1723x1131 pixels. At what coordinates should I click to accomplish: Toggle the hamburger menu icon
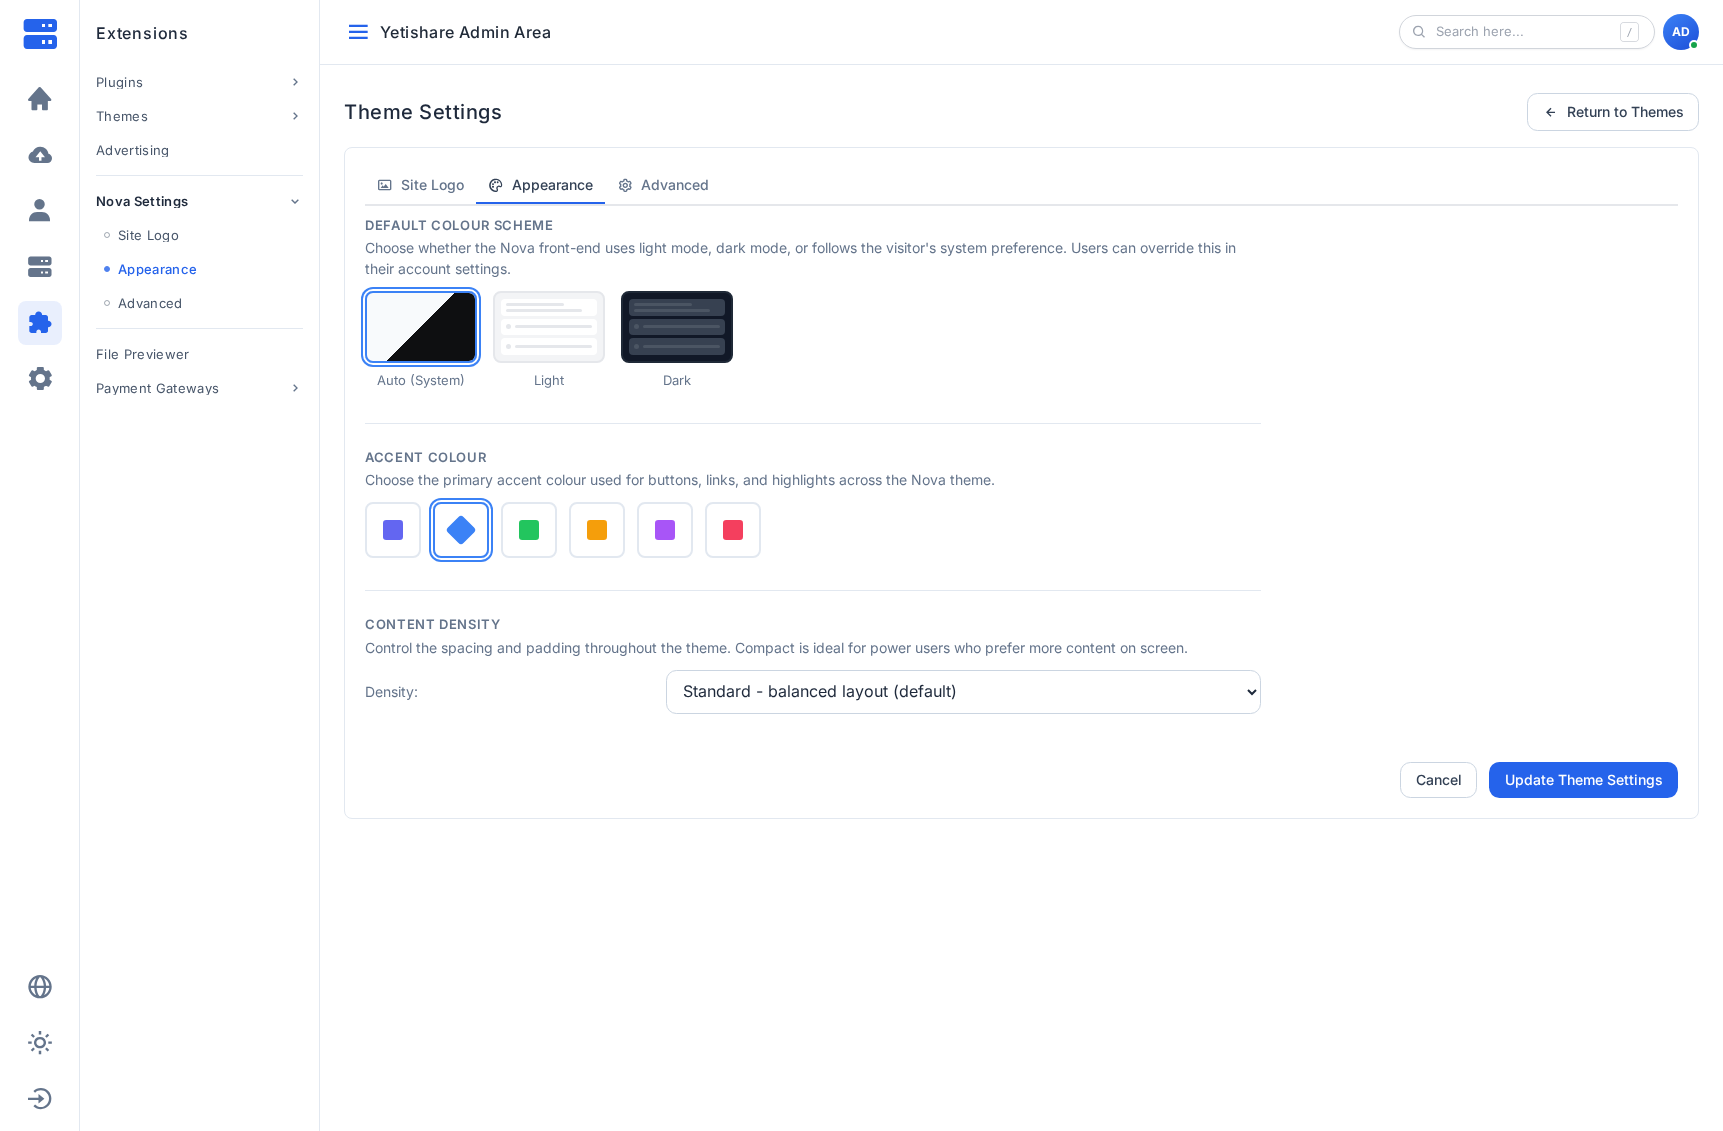pyautogui.click(x=358, y=32)
